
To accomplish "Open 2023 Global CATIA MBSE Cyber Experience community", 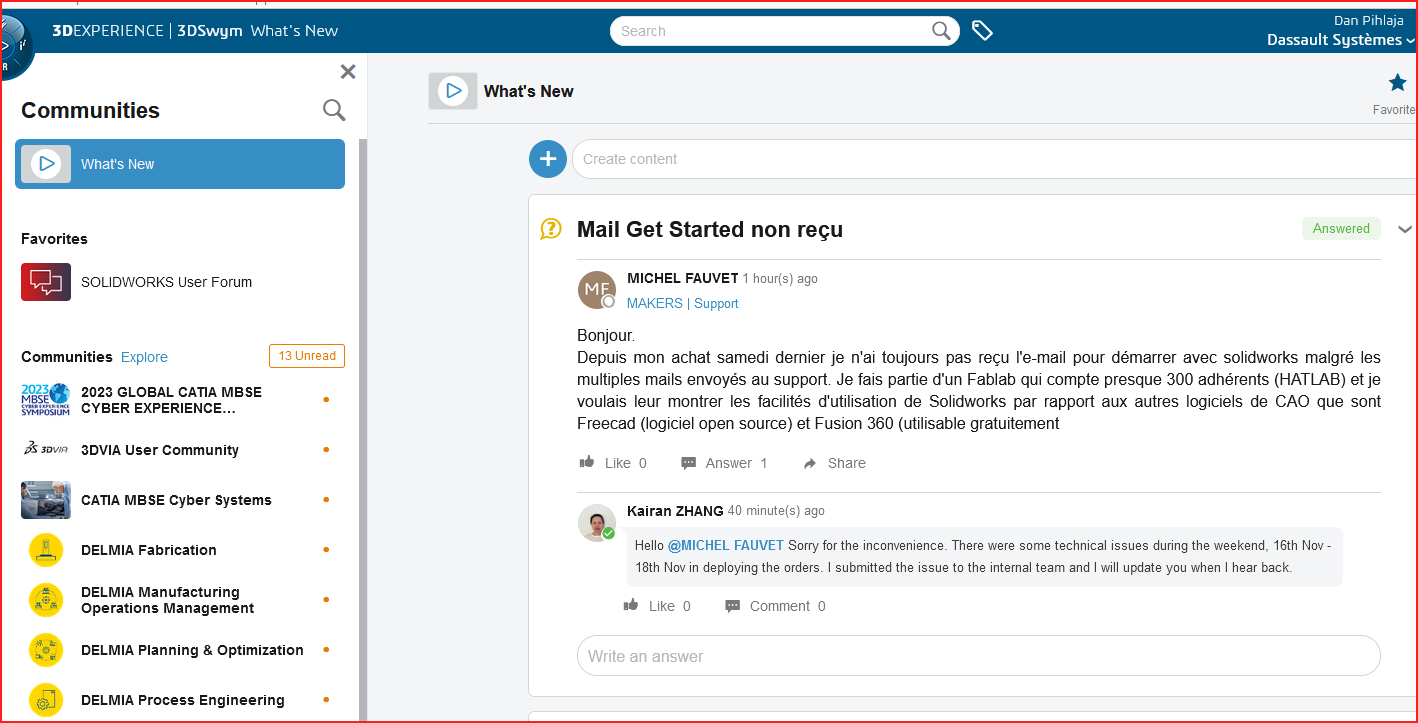I will [171, 400].
